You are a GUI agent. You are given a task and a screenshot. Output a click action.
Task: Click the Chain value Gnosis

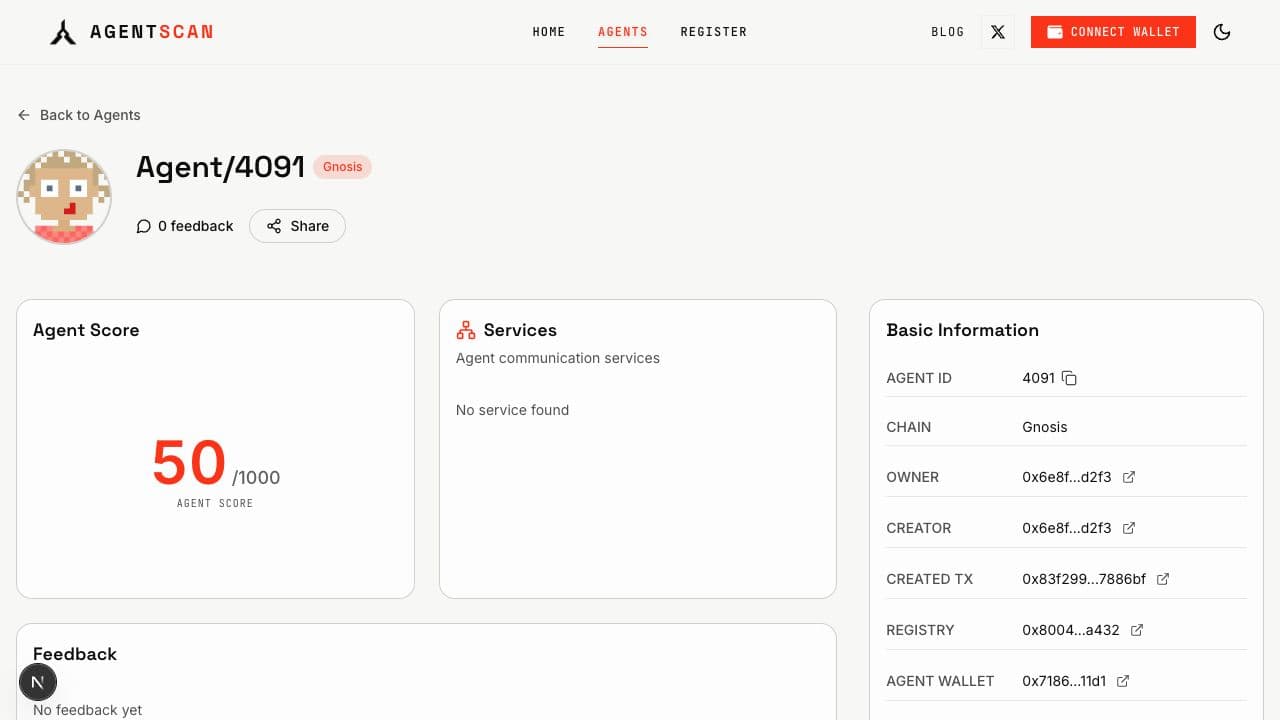click(1045, 427)
